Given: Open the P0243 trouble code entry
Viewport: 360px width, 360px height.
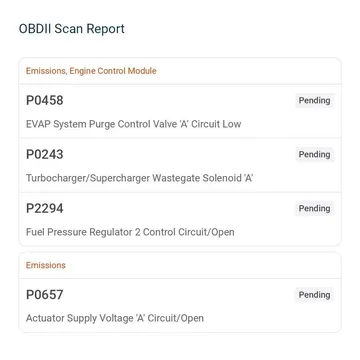Looking at the screenshot, I should click(180, 165).
